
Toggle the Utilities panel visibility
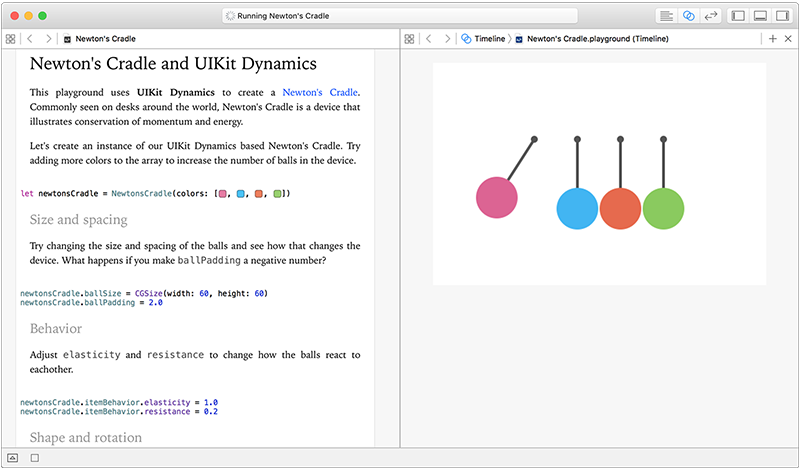782,16
